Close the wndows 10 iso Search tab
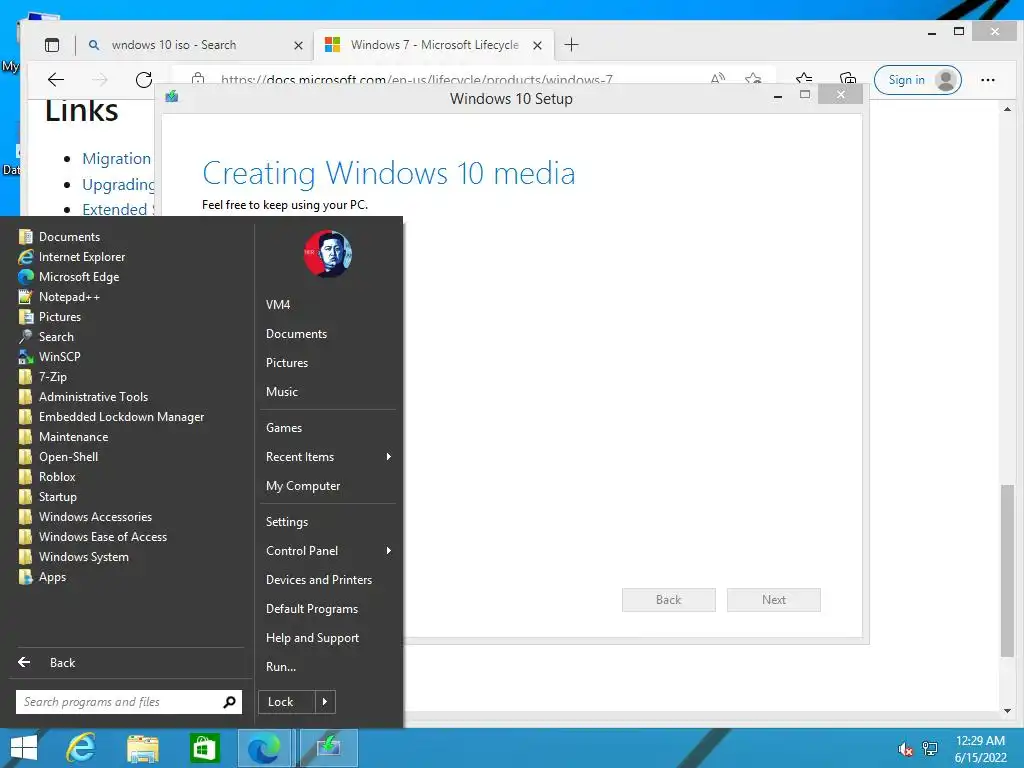Viewport: 1024px width, 768px height. (298, 46)
